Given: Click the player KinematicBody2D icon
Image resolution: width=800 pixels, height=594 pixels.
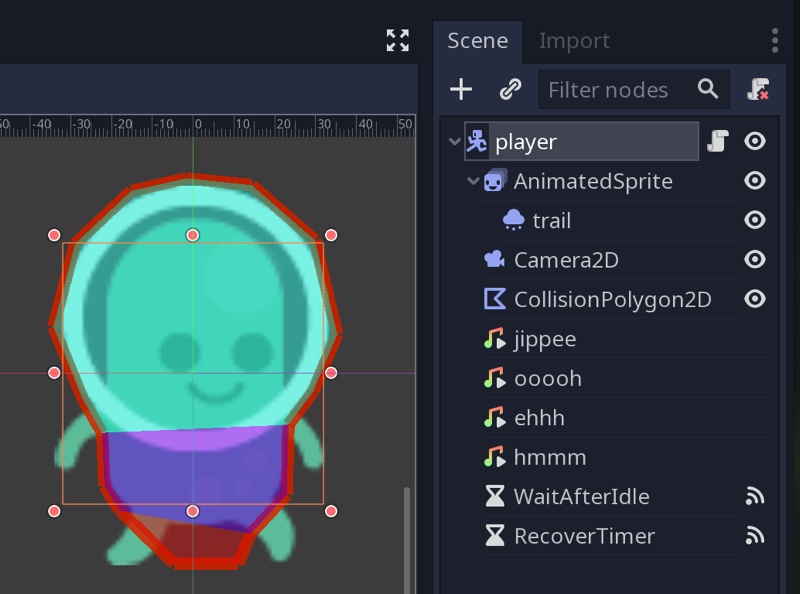Looking at the screenshot, I should click(477, 141).
